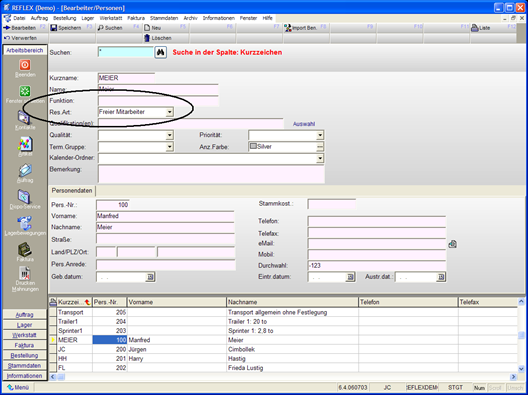Image resolution: width=528 pixels, height=395 pixels.
Task: Click Neu toolbar button
Action: [x=165, y=28]
